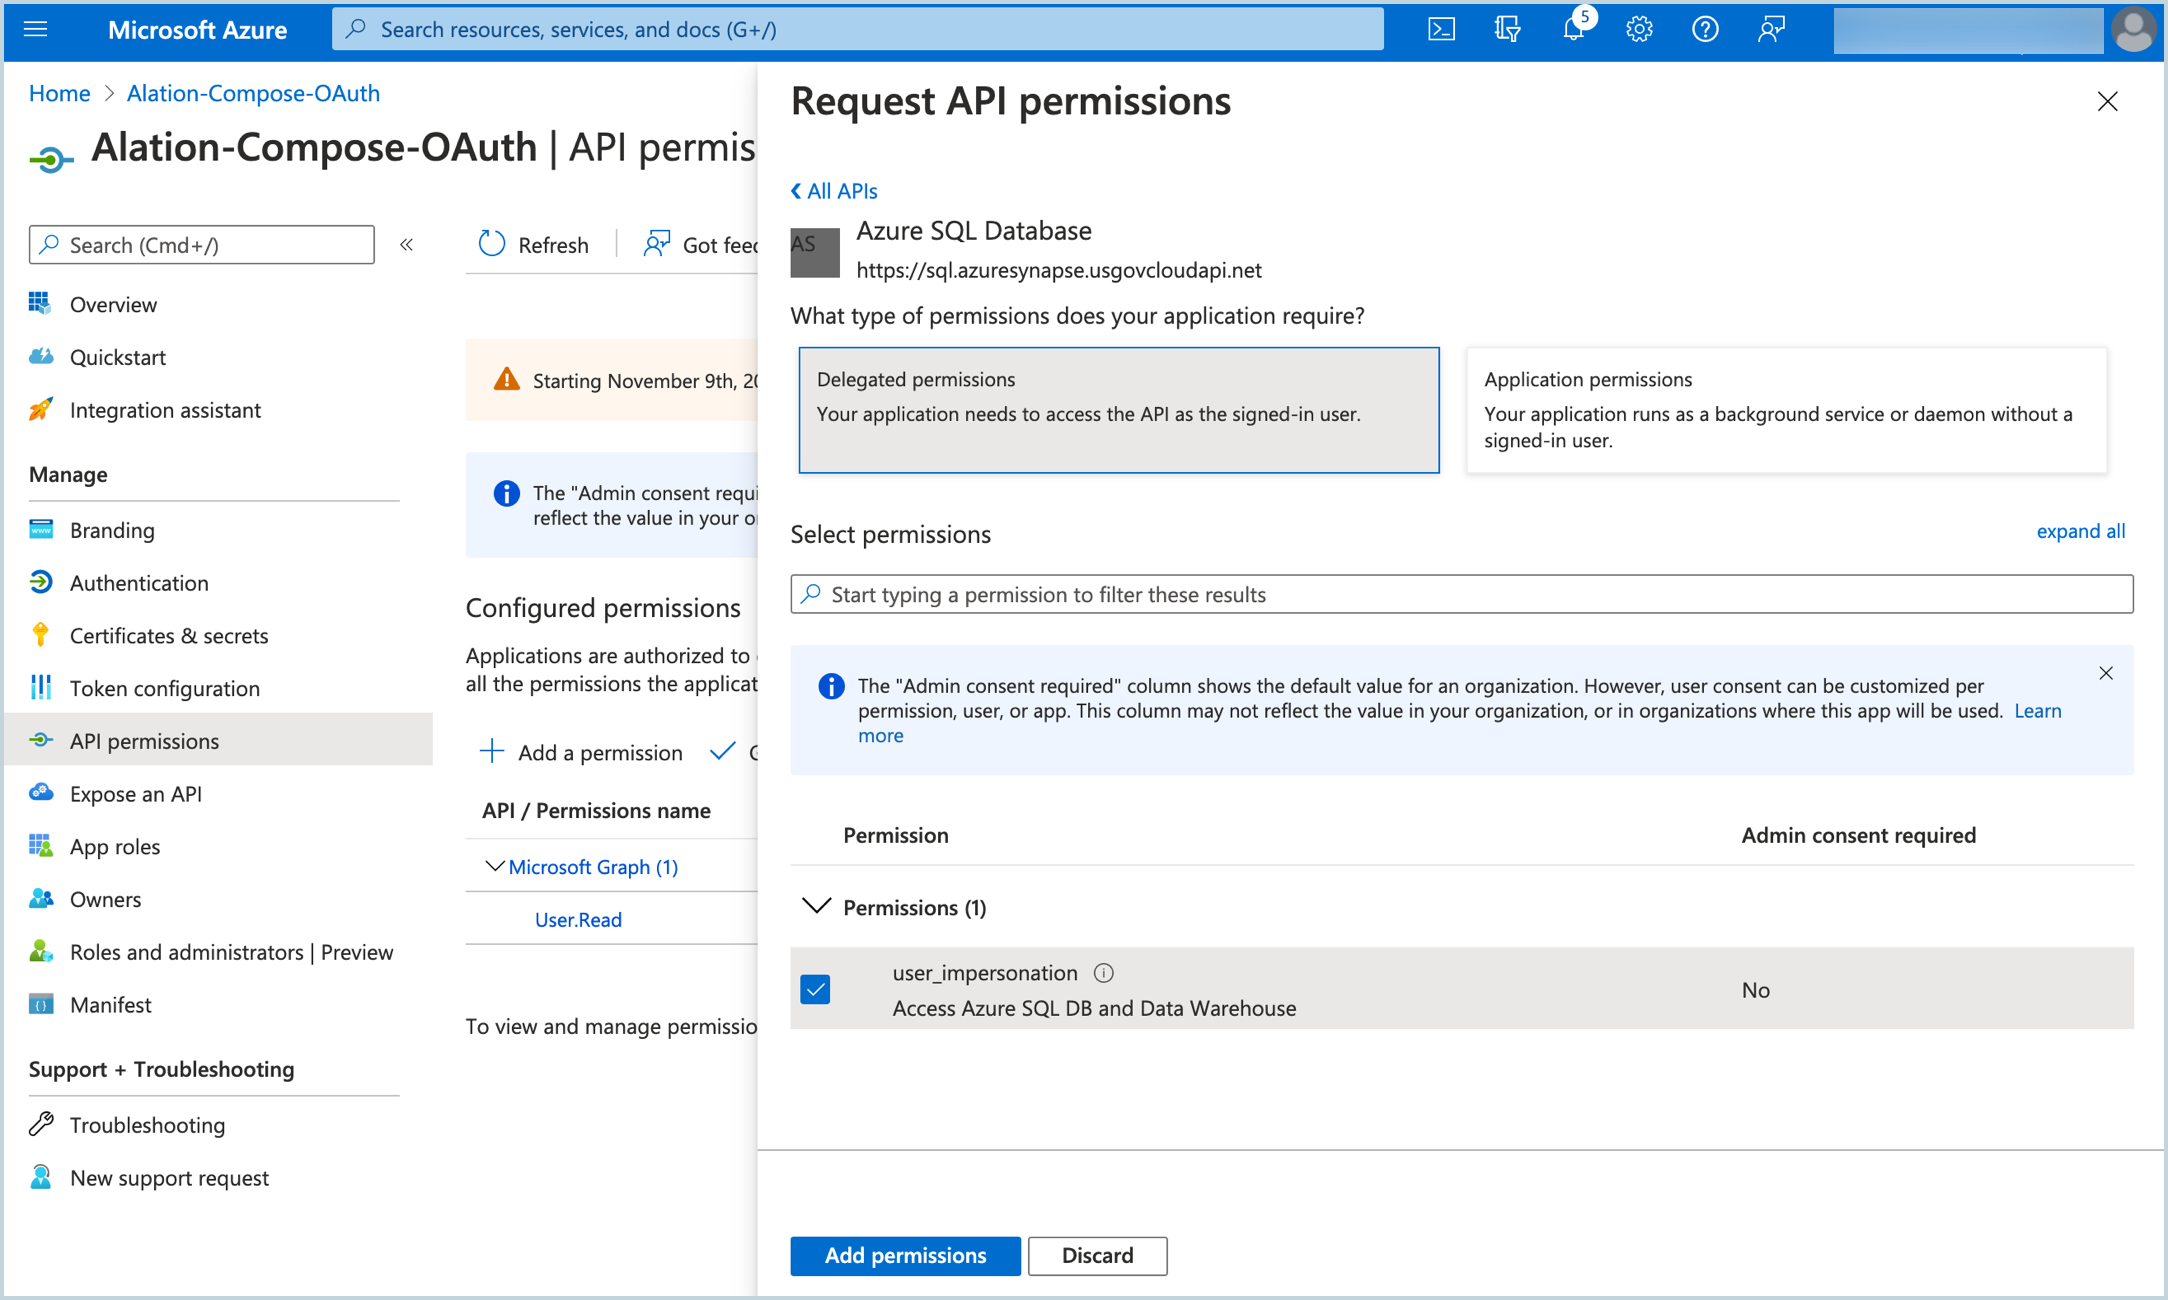The width and height of the screenshot is (2168, 1300).
Task: Click the Authentication icon
Action: click(x=40, y=582)
